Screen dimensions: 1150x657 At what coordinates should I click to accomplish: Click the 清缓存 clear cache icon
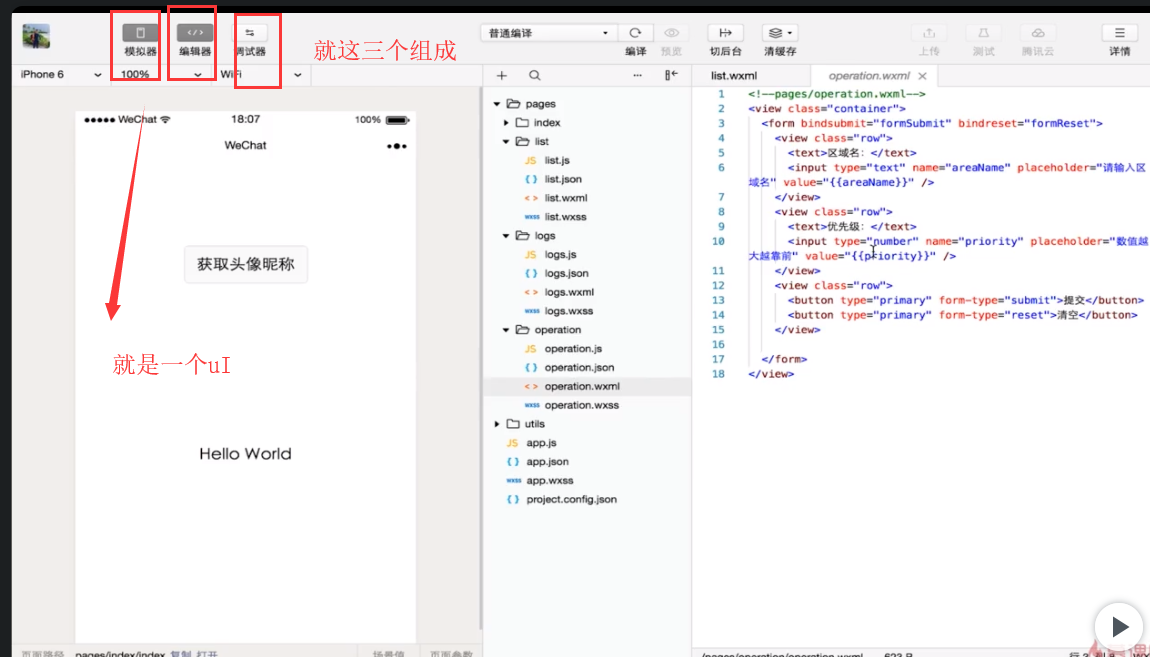(x=780, y=33)
